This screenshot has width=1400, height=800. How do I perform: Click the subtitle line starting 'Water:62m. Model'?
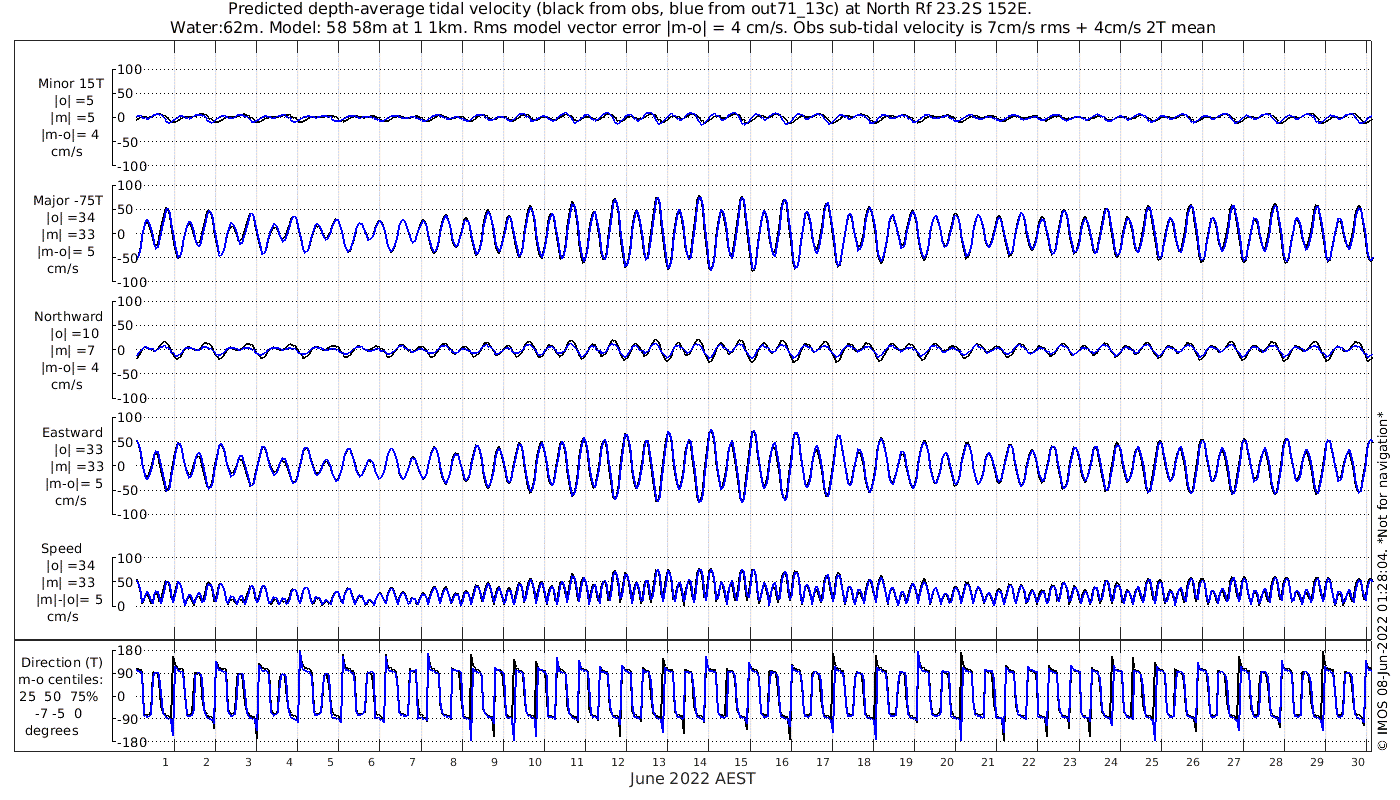(692, 28)
